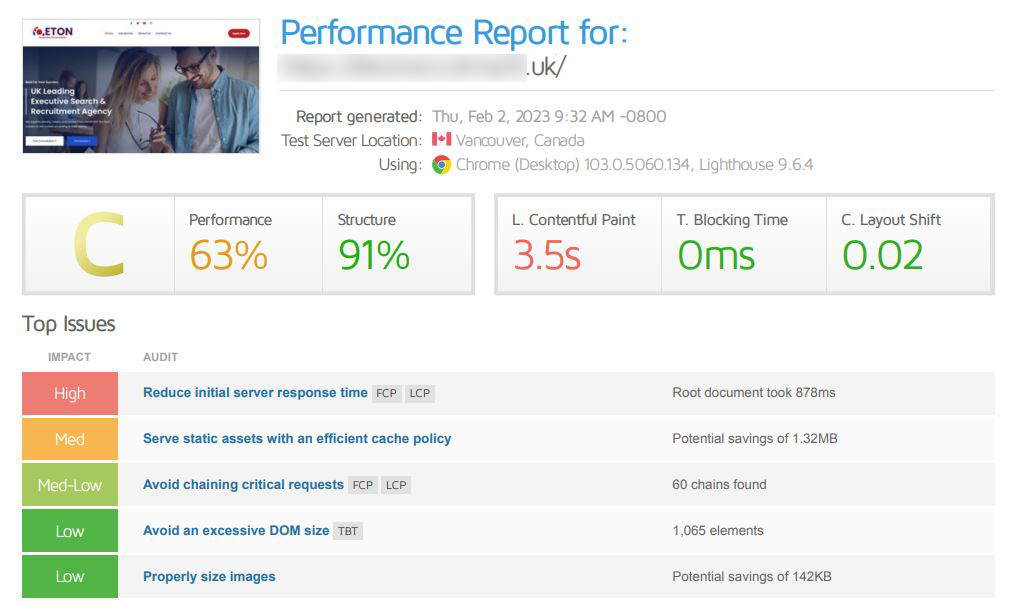Click the TBT tag on DOM size audit

click(x=348, y=531)
